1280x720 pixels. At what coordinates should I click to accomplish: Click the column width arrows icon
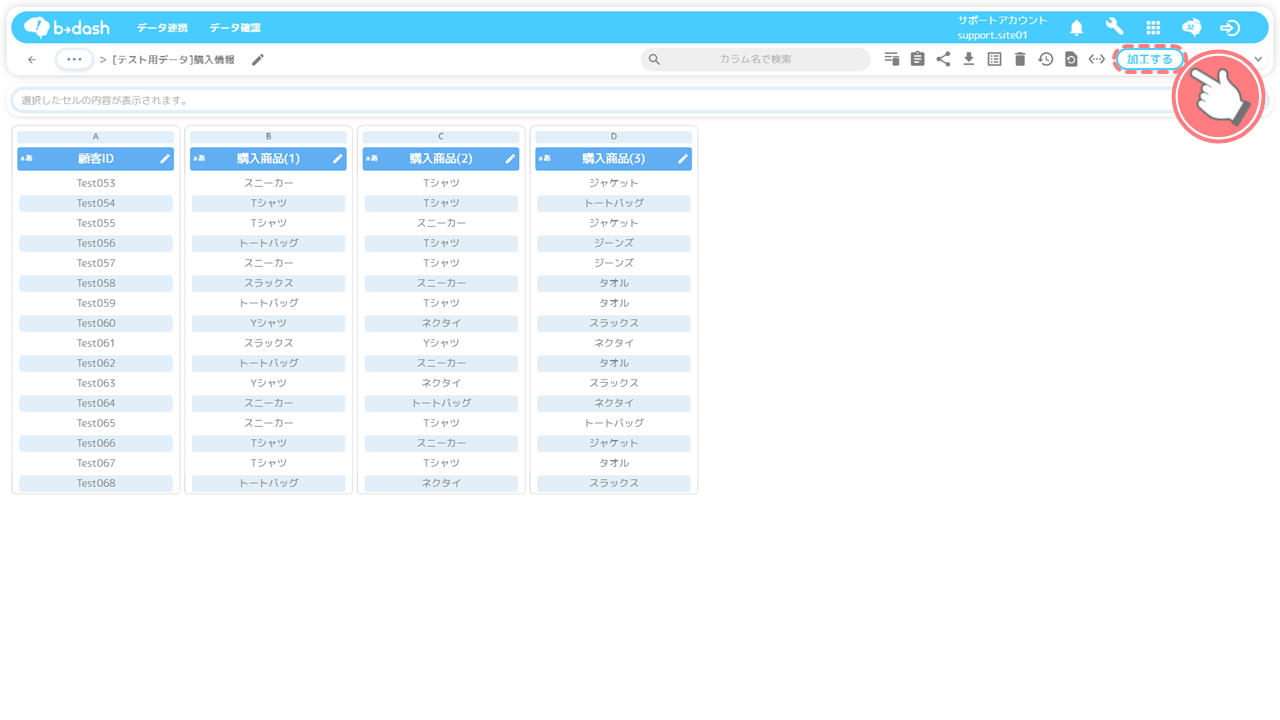pos(1097,59)
